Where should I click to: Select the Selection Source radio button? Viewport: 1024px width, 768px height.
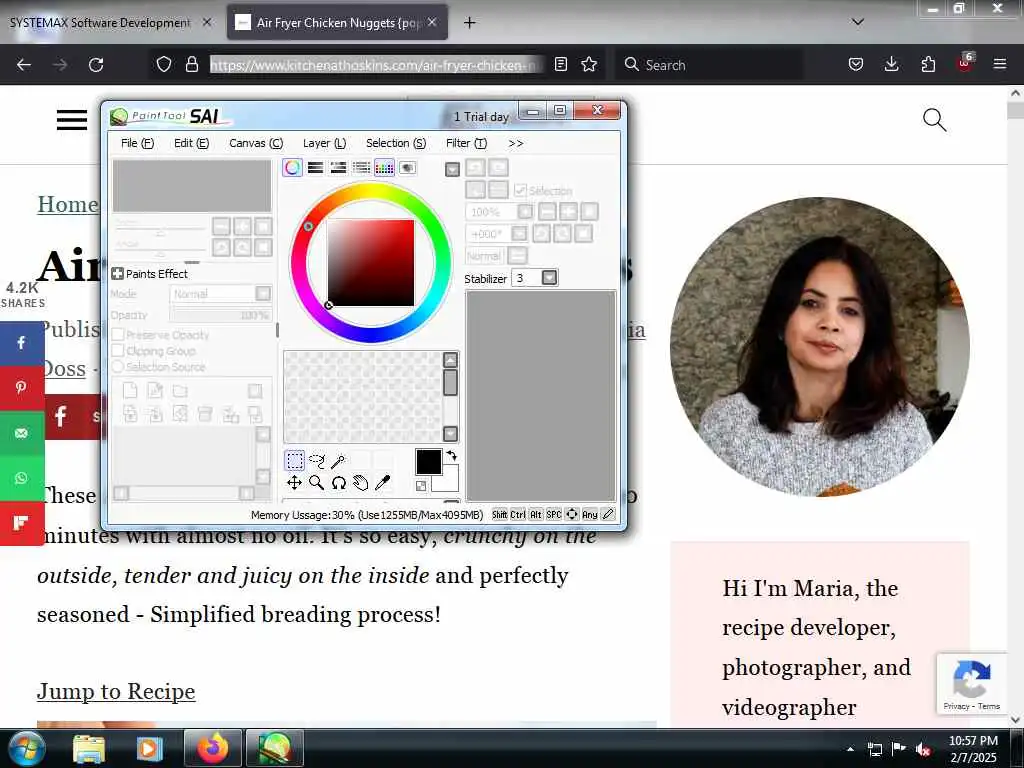[x=118, y=366]
